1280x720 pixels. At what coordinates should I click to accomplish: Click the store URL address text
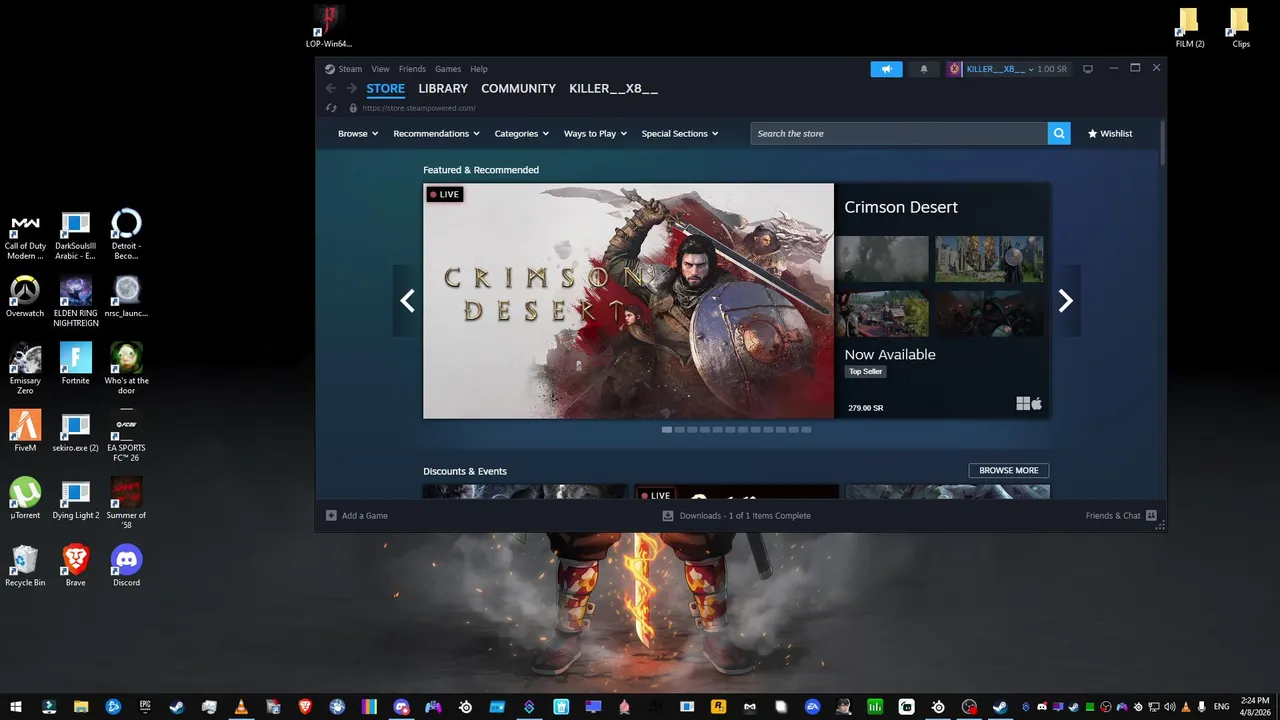point(419,108)
